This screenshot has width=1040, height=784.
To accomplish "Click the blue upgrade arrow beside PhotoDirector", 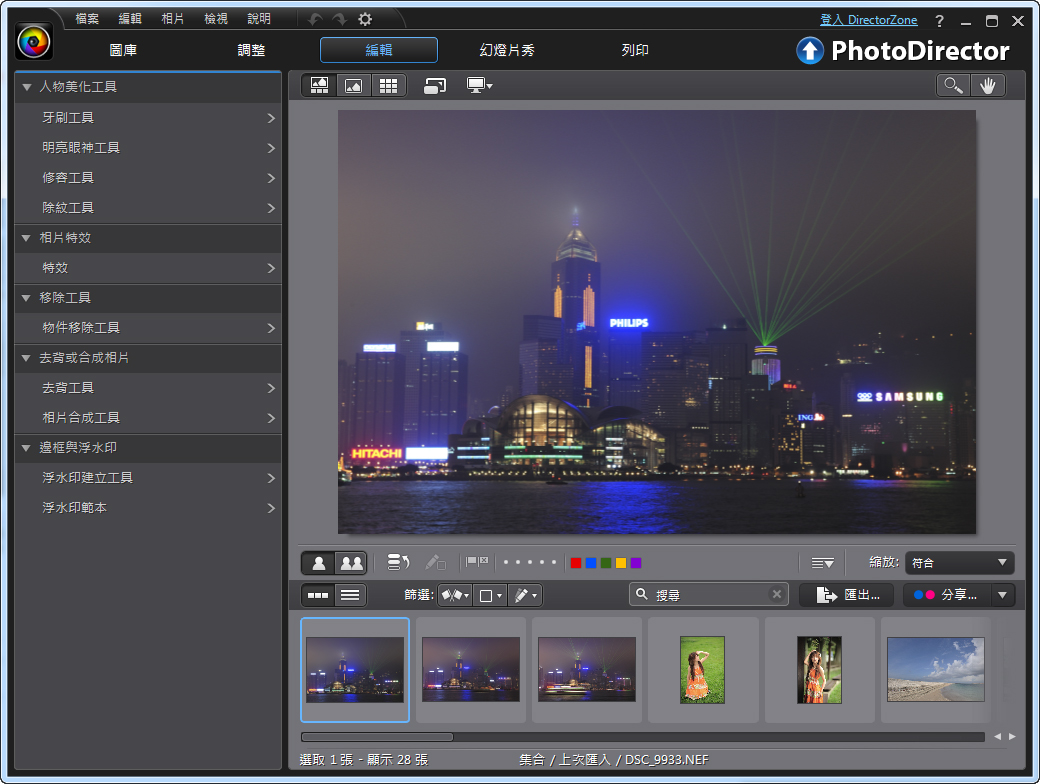I will pyautogui.click(x=809, y=50).
